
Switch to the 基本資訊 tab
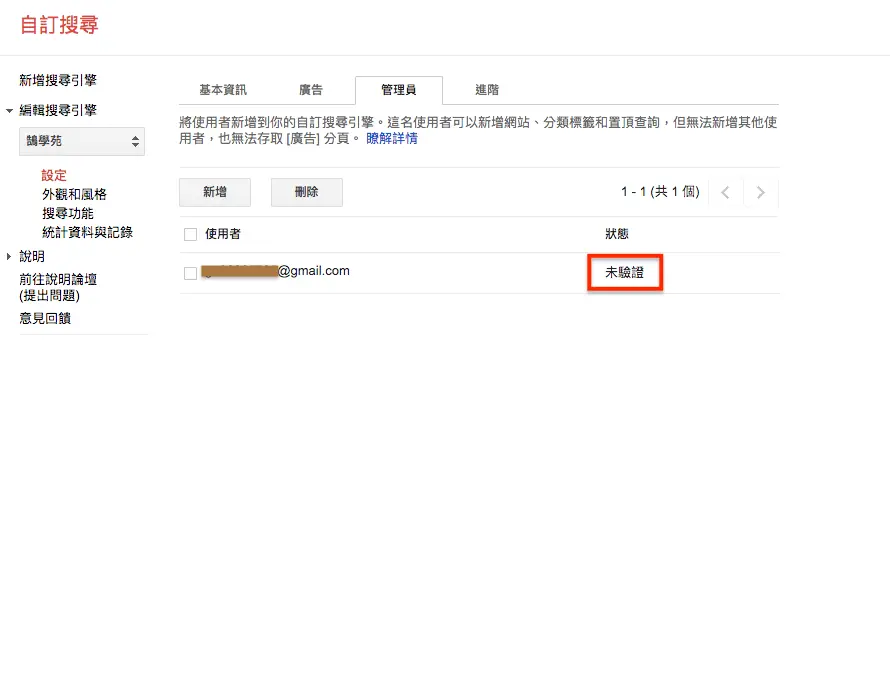click(223, 90)
